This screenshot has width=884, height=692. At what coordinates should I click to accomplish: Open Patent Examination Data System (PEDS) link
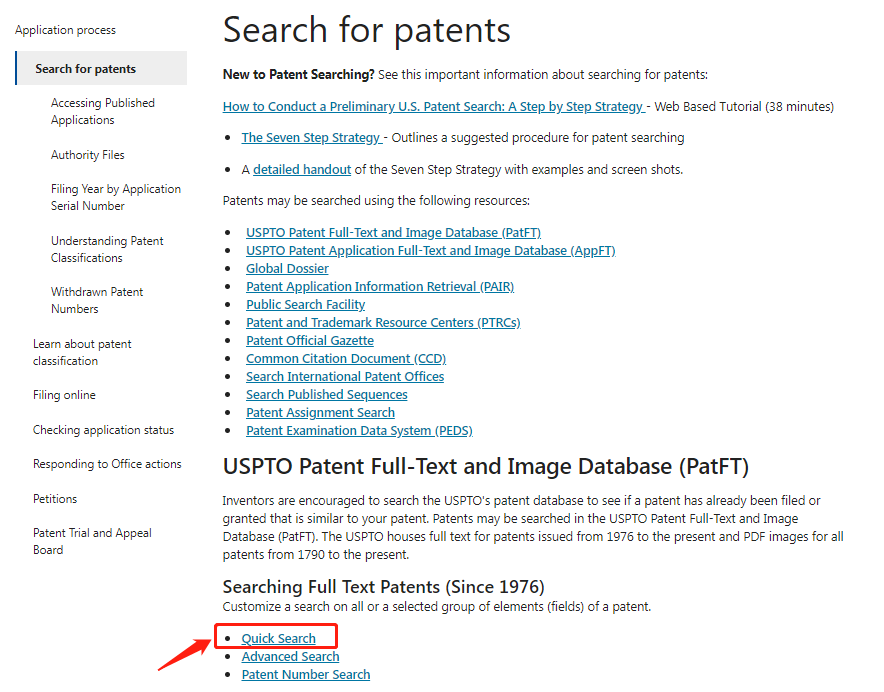pos(359,431)
